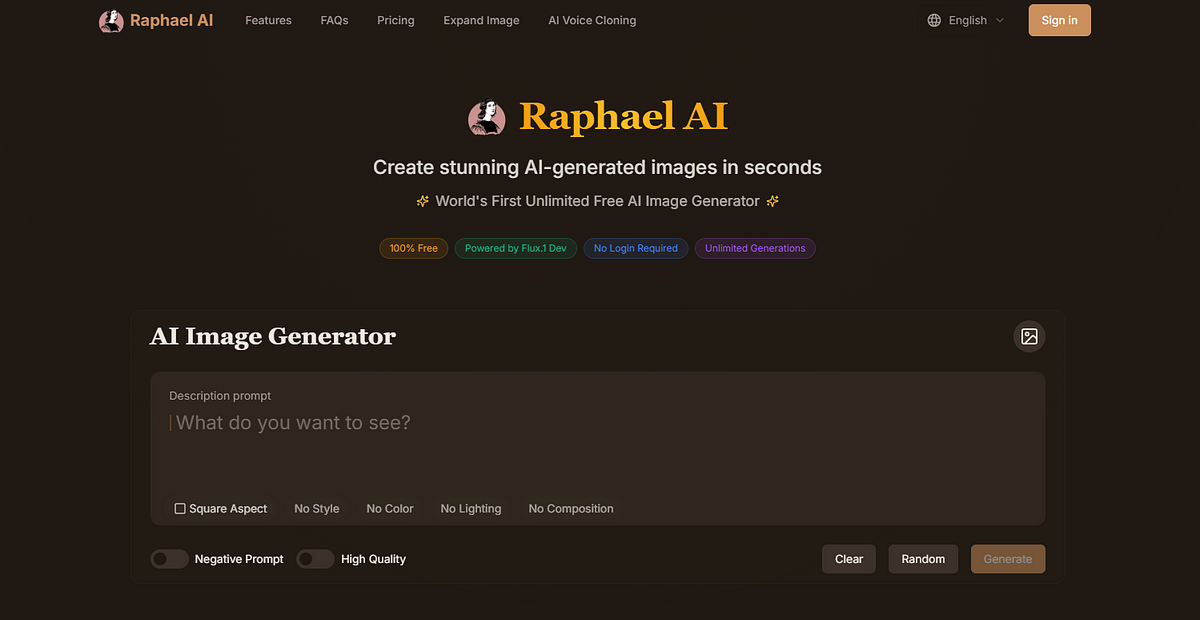1200x620 pixels.
Task: Click the No Login Required badge
Action: tap(636, 248)
